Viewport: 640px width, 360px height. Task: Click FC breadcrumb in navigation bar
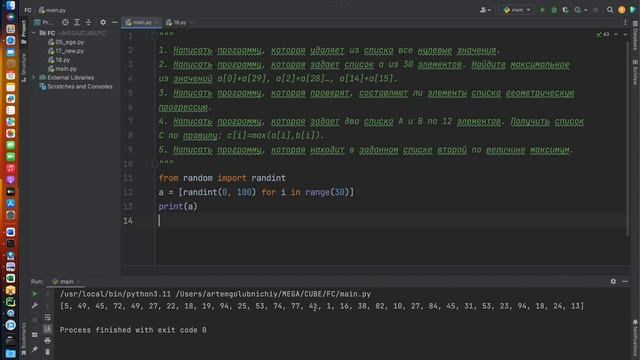[x=28, y=10]
